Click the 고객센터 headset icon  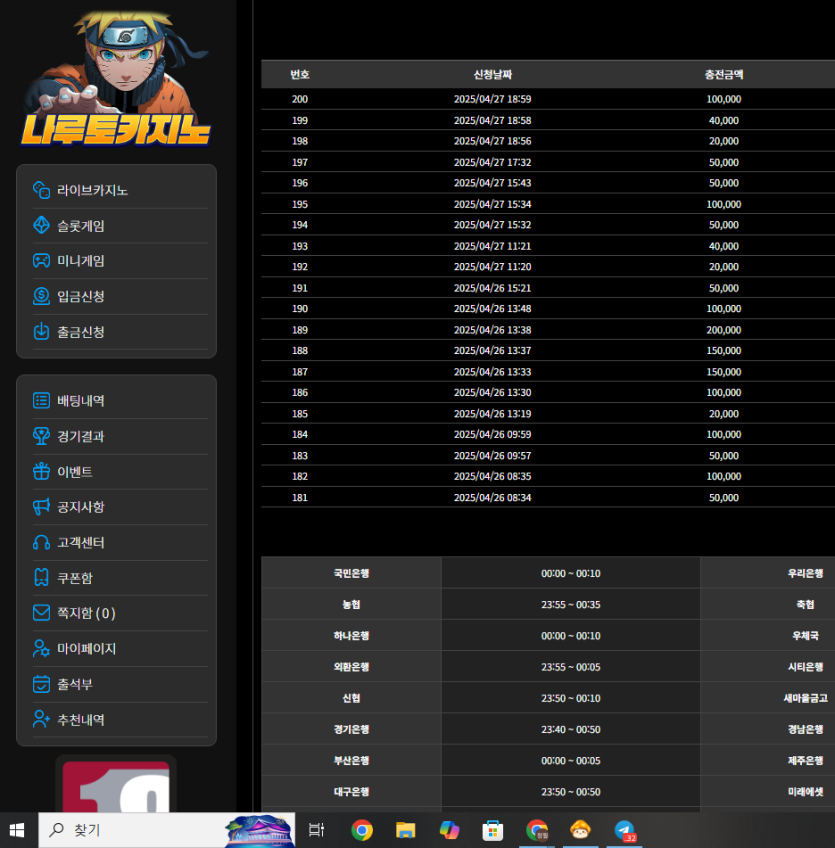click(41, 542)
